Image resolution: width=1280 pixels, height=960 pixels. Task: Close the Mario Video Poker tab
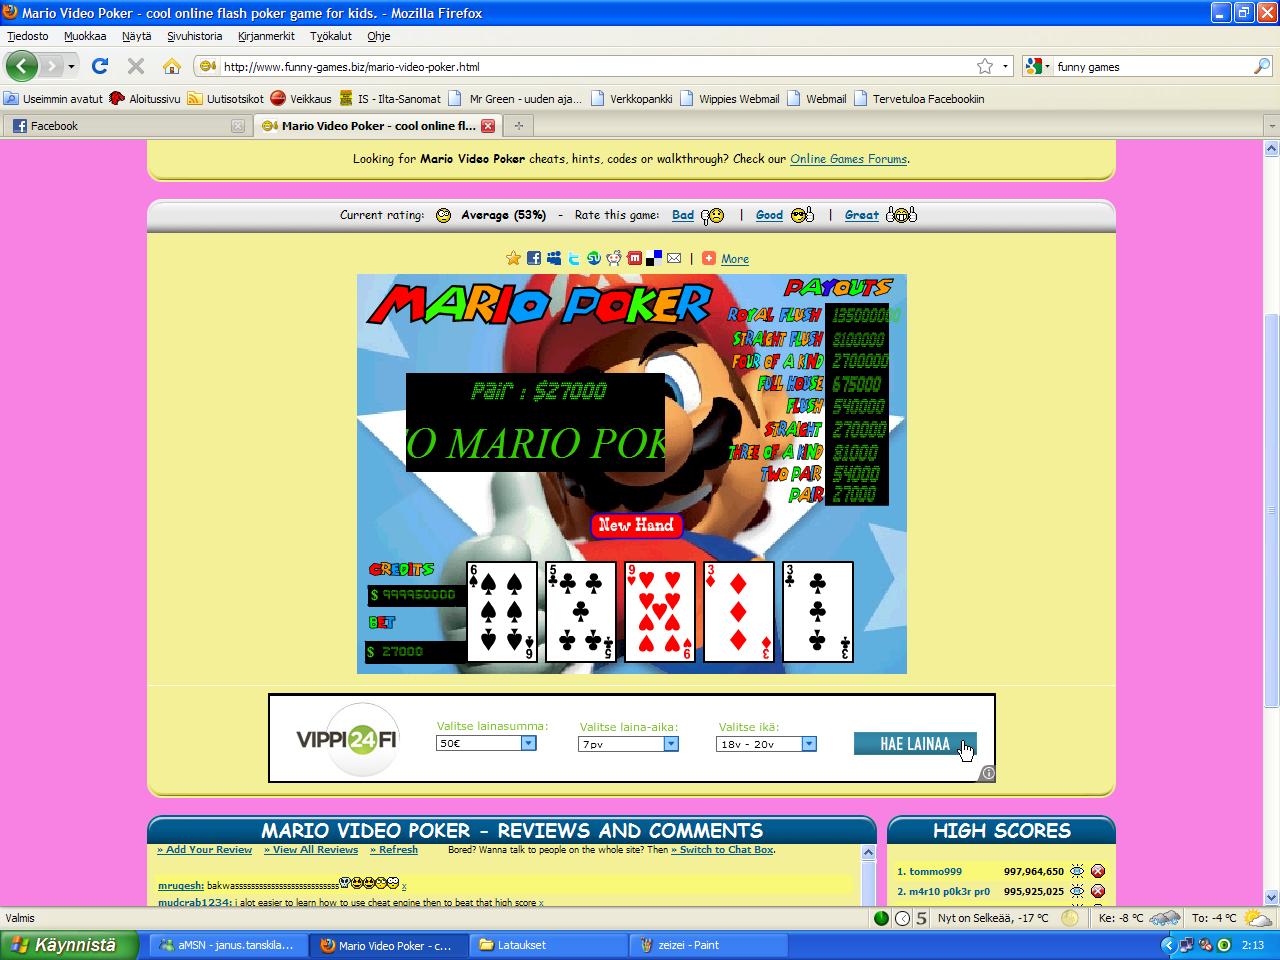(x=488, y=126)
